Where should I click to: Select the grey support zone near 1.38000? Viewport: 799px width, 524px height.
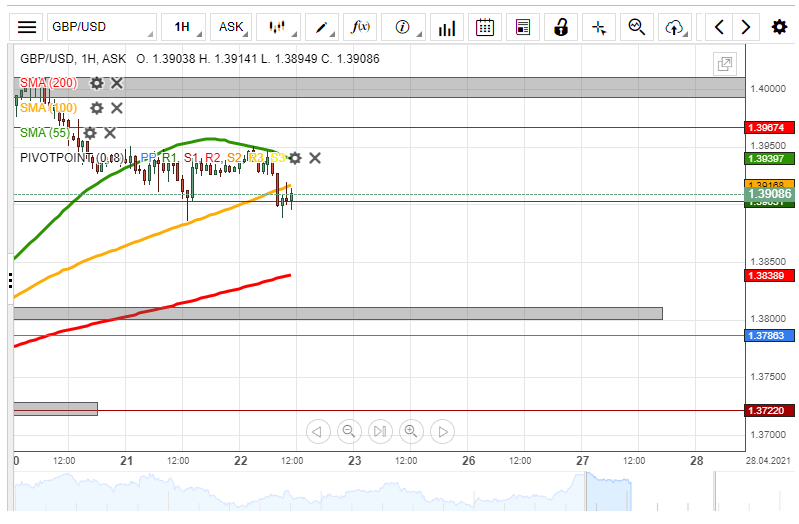pos(338,313)
